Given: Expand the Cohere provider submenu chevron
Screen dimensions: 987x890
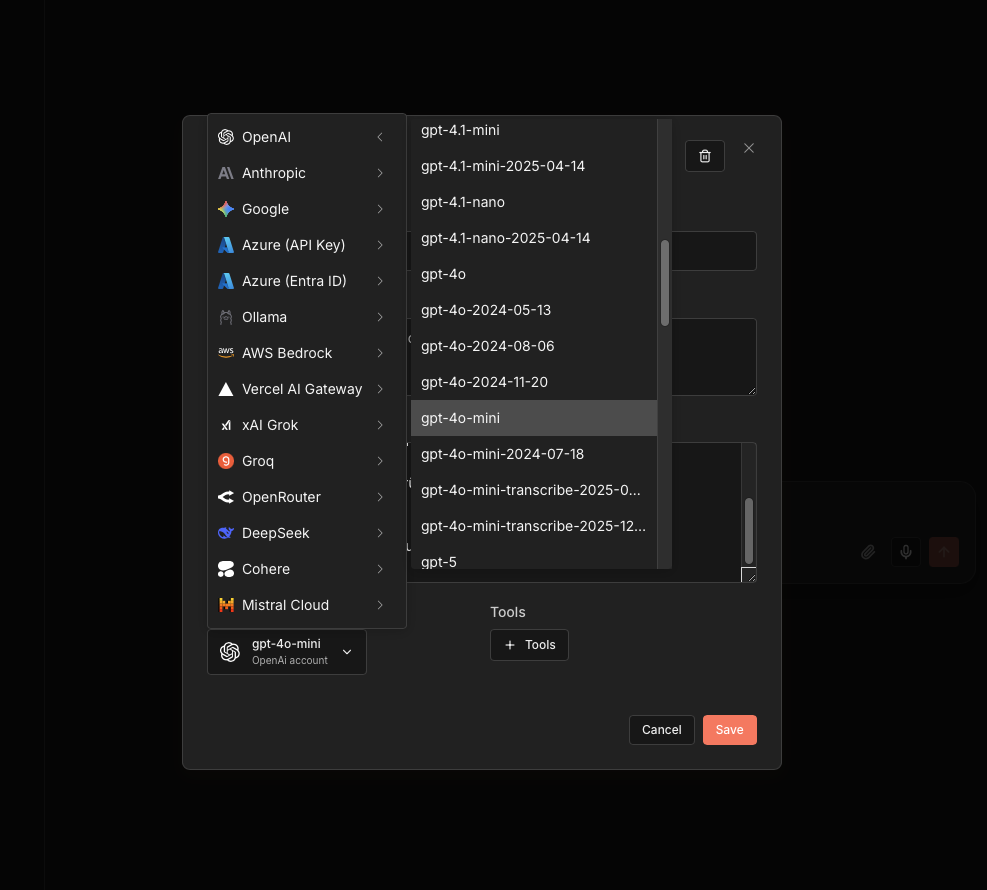Looking at the screenshot, I should coord(380,569).
